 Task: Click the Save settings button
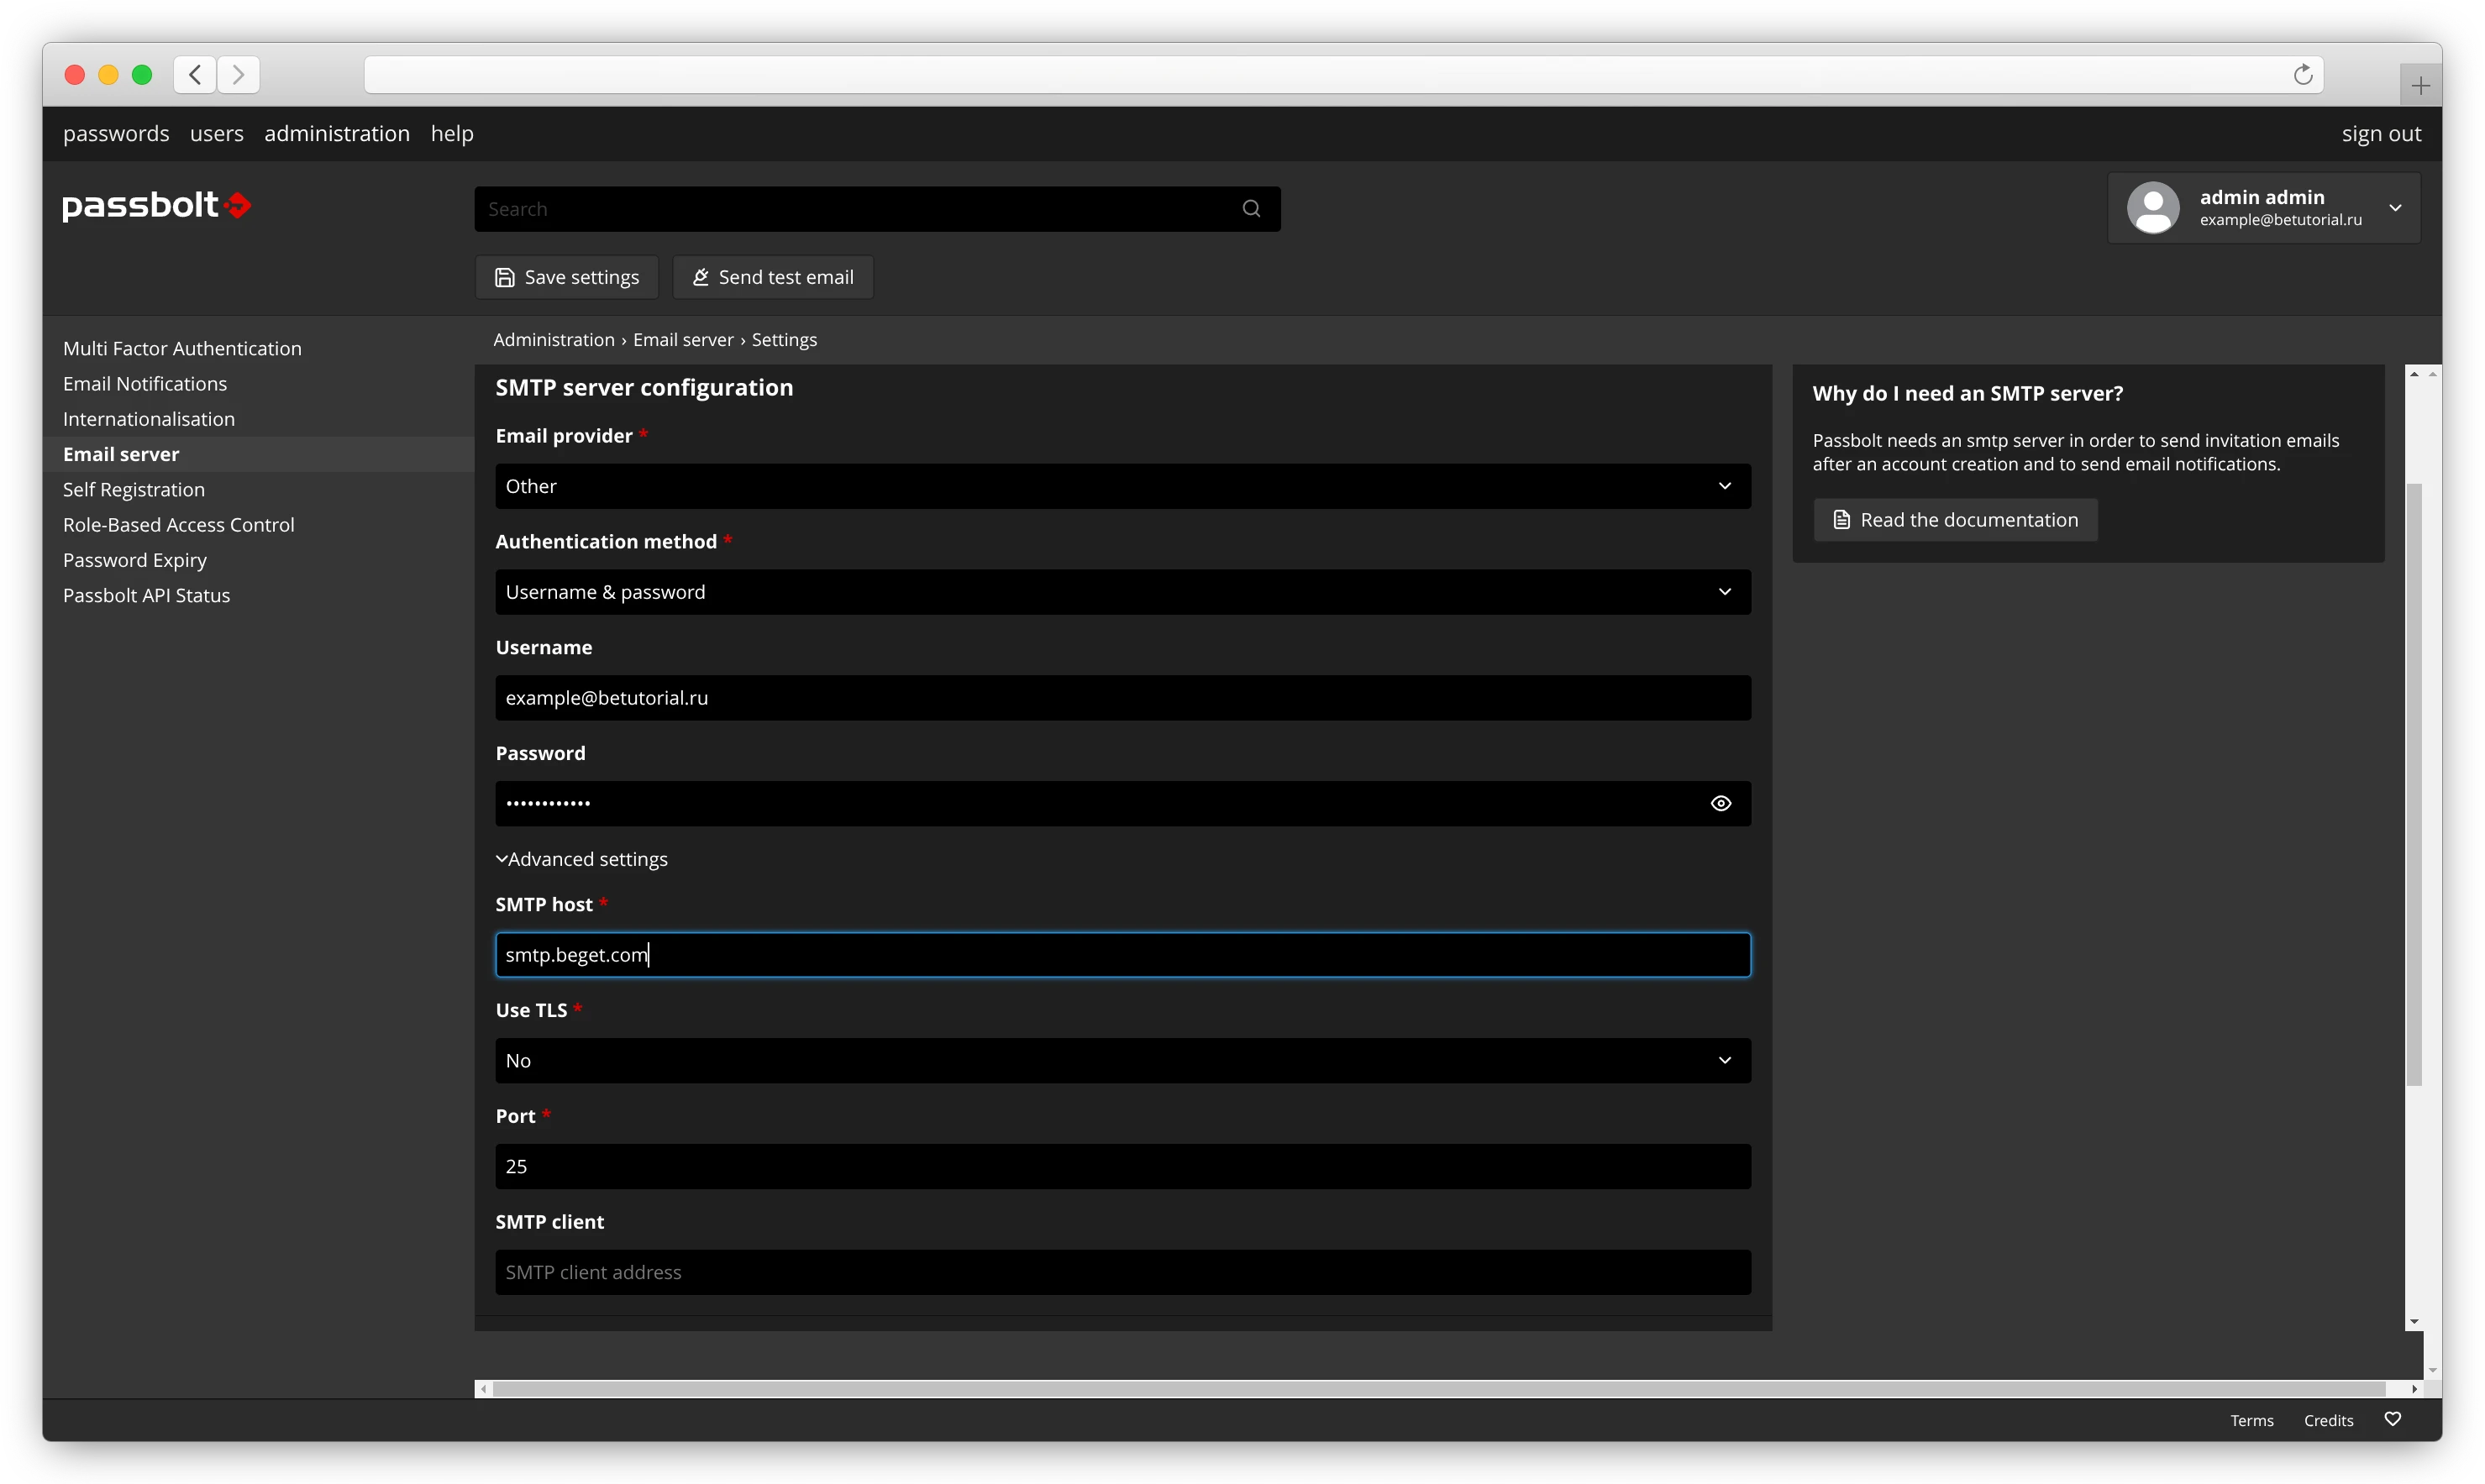[x=566, y=277]
